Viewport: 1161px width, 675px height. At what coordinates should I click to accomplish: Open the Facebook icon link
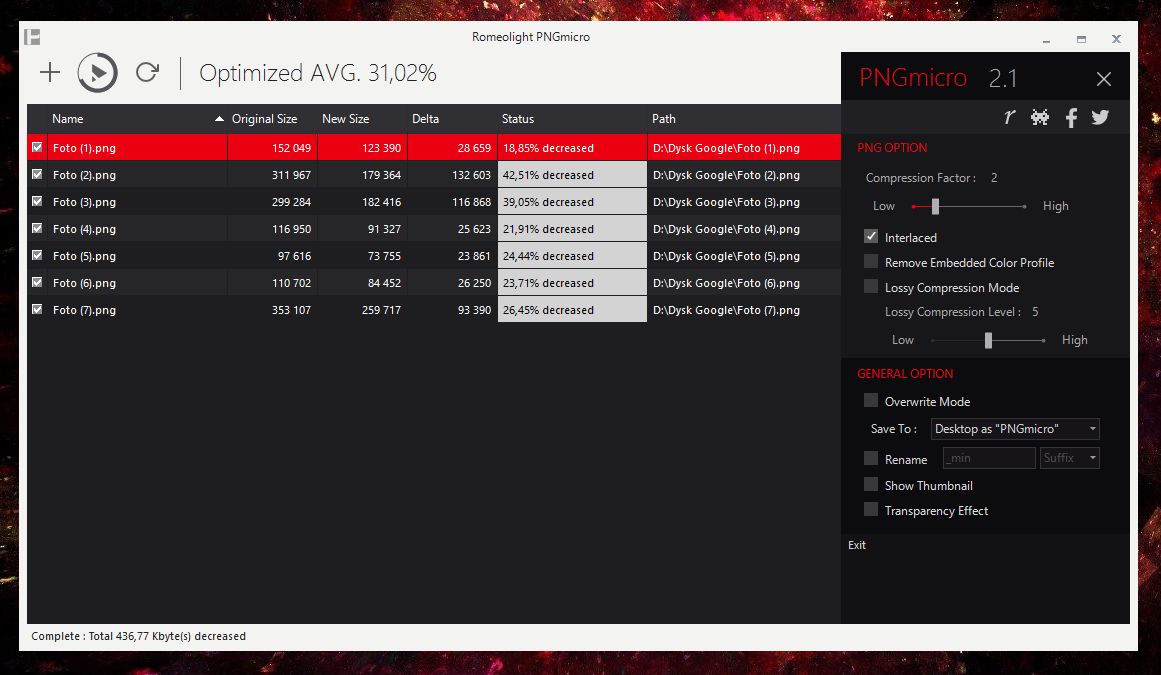click(1071, 118)
